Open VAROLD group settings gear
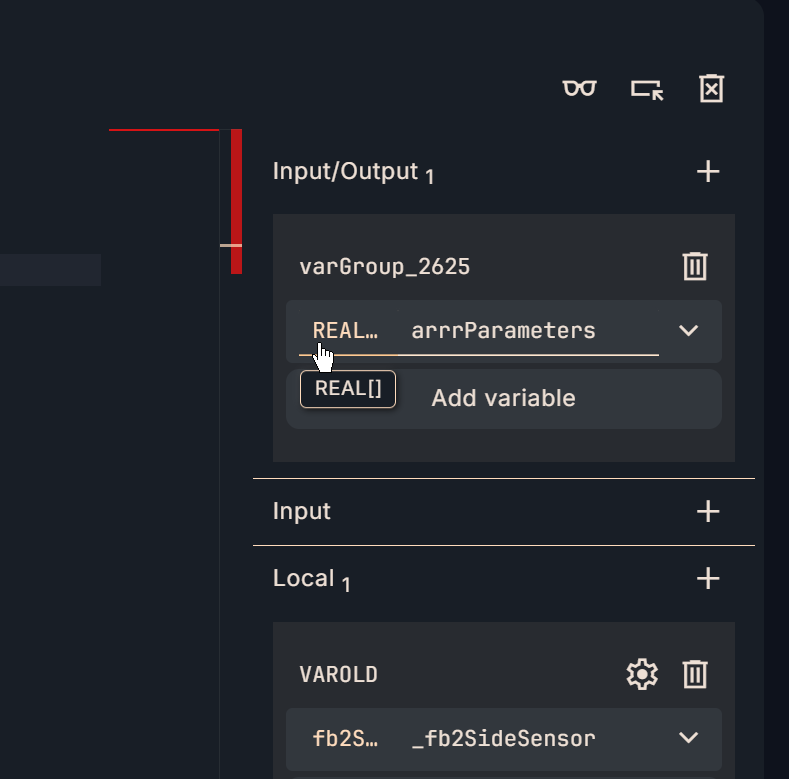The height and width of the screenshot is (779, 789). pos(642,674)
